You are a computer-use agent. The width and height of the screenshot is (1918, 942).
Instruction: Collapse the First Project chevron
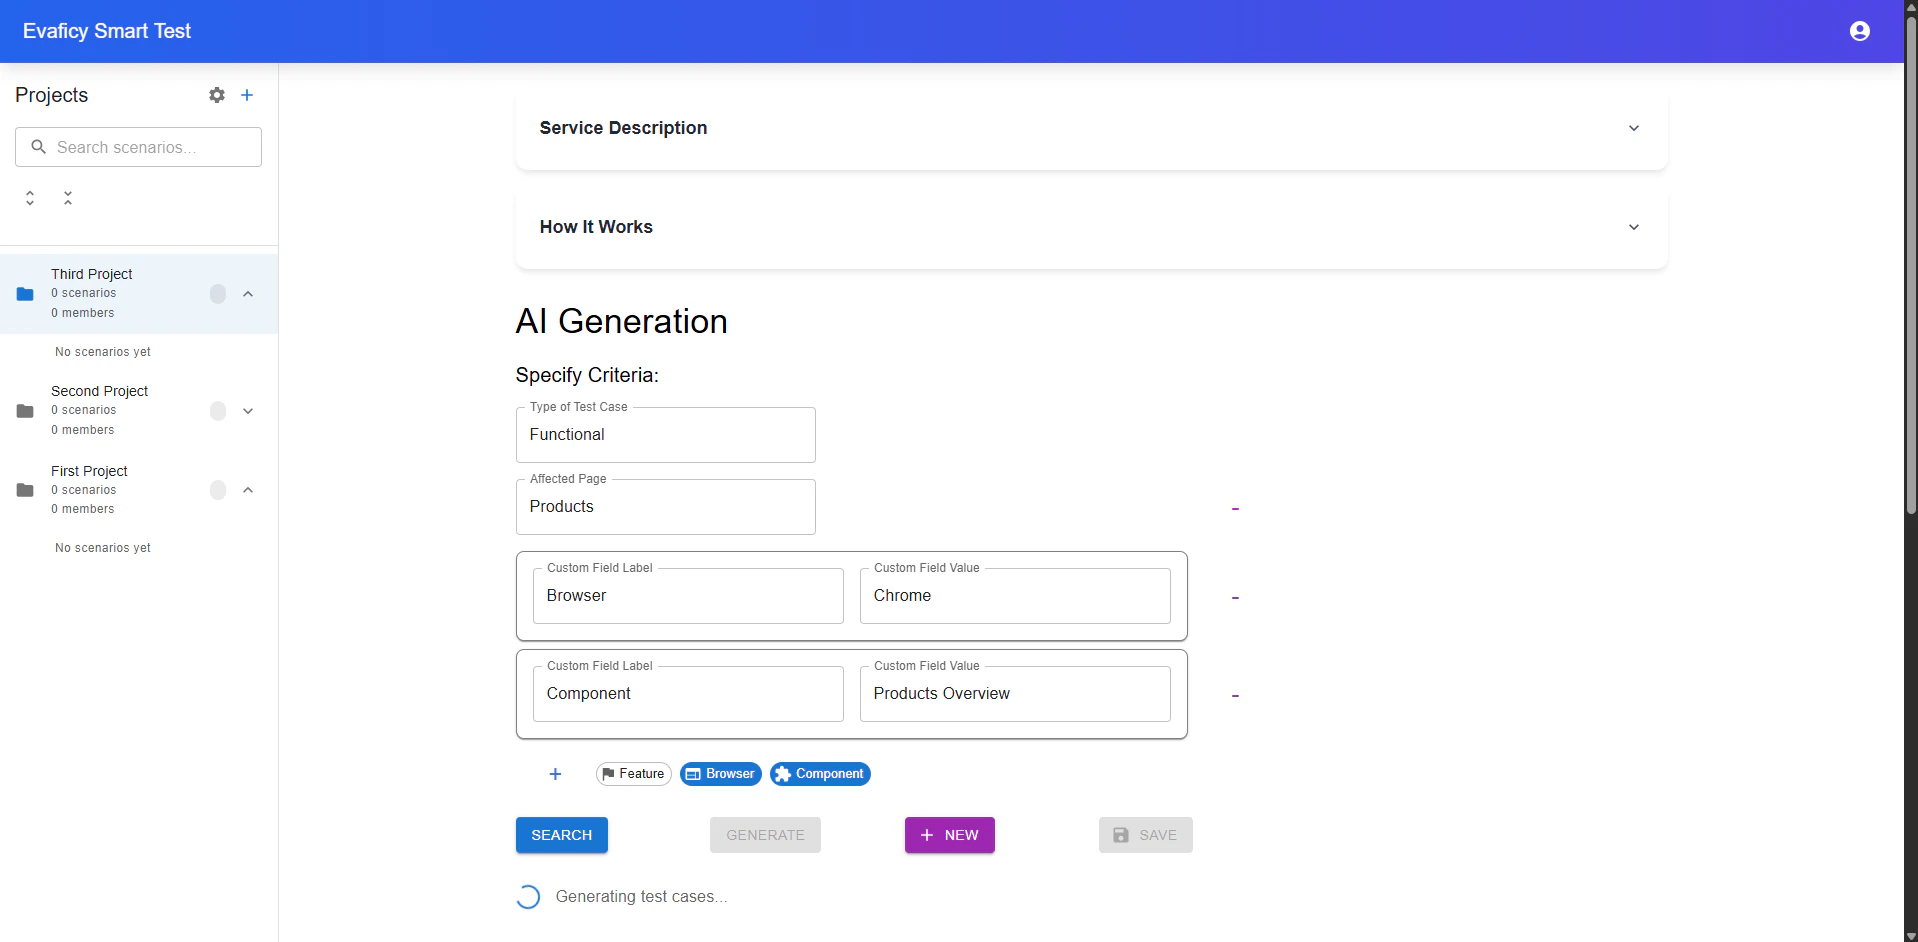coord(248,490)
